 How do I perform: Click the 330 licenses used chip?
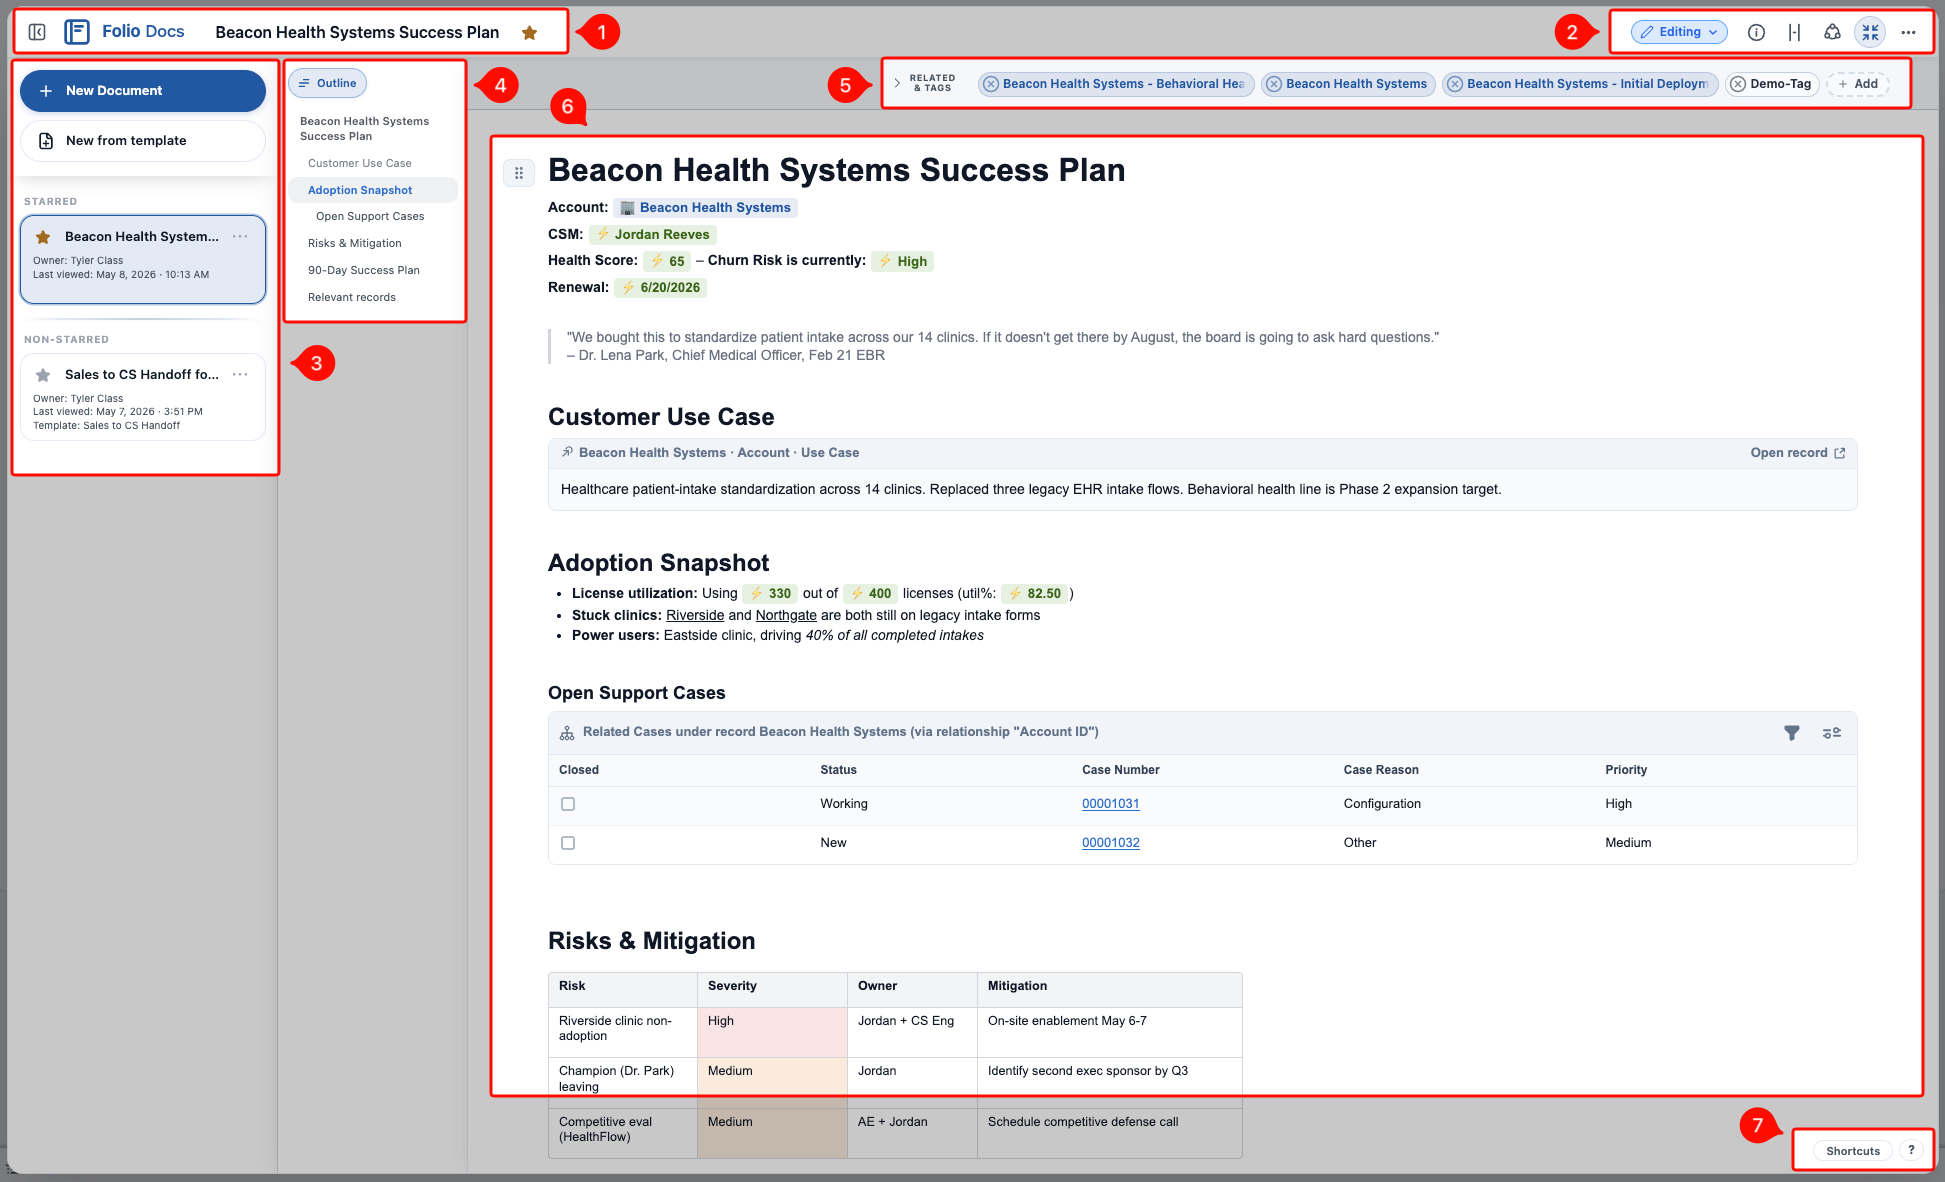click(770, 593)
